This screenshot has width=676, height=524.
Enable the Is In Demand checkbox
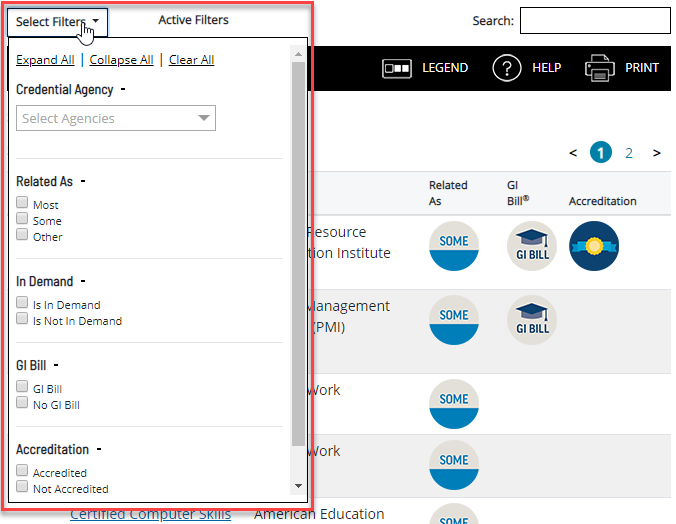(x=22, y=304)
